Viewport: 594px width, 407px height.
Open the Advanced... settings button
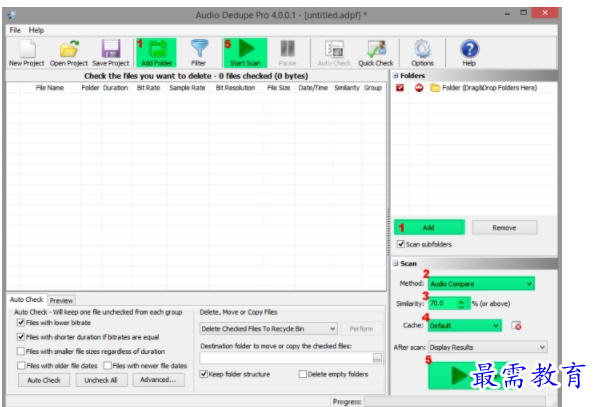[158, 380]
